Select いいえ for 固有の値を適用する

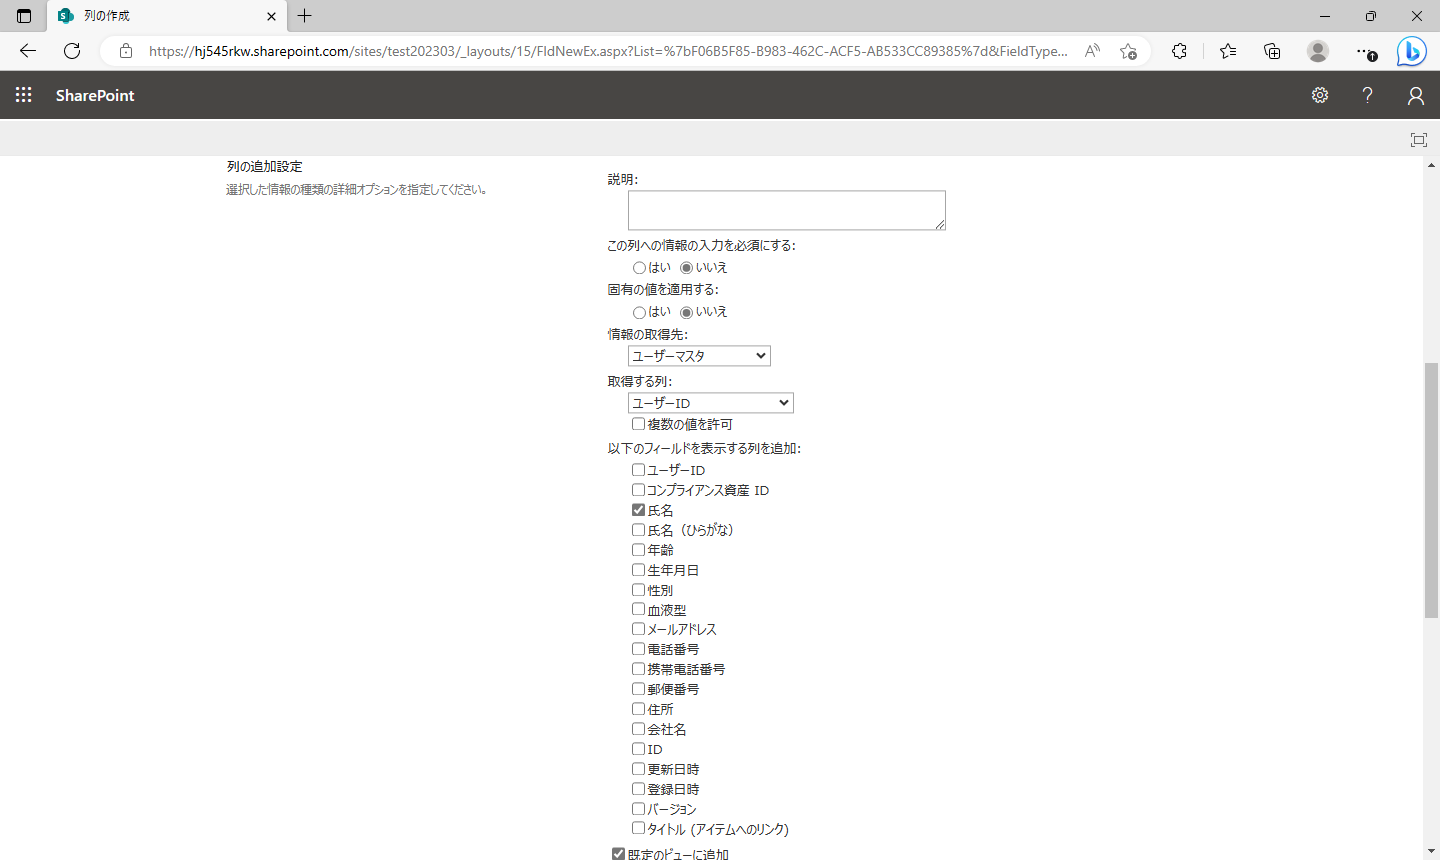tap(686, 312)
